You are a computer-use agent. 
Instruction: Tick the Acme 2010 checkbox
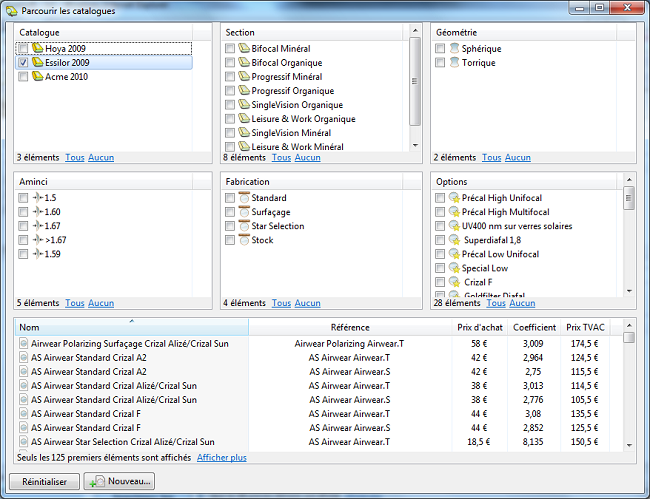[x=23, y=77]
